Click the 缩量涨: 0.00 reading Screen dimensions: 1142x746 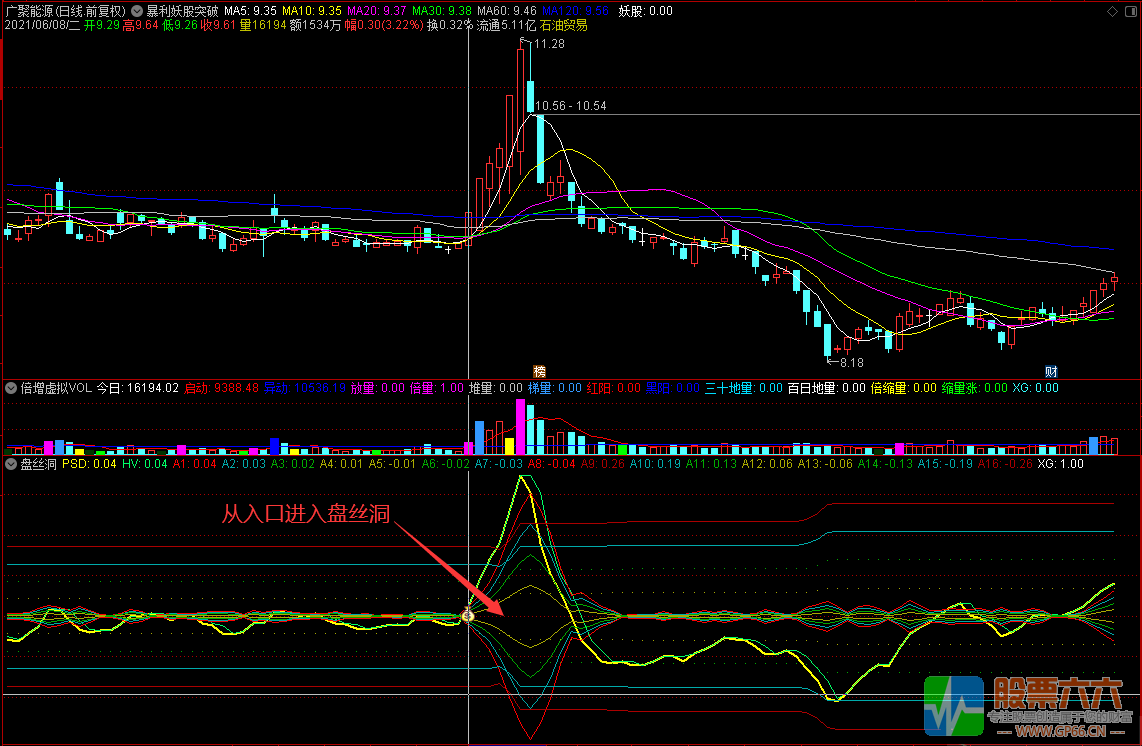974,388
